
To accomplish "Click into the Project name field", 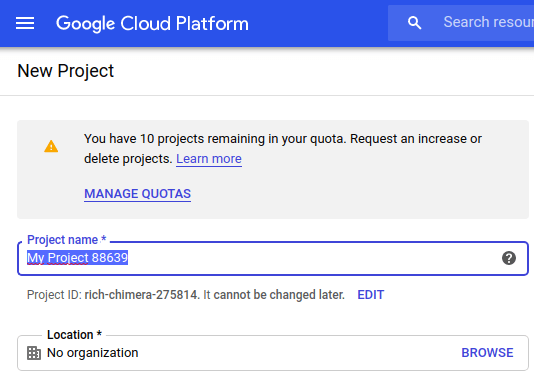I will tap(273, 258).
